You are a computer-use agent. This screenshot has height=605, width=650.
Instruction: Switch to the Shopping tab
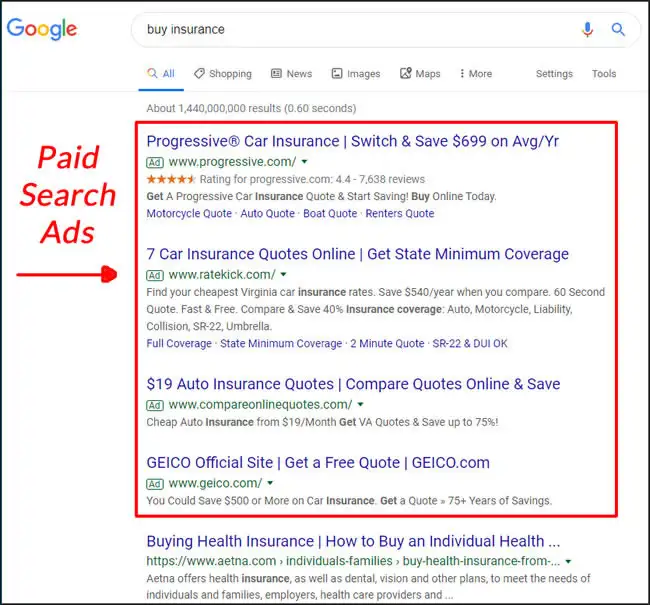(x=223, y=74)
